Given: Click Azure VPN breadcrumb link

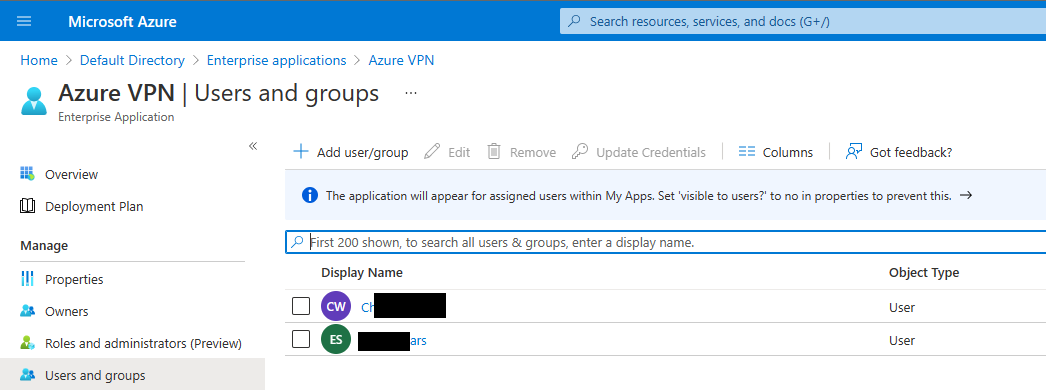Looking at the screenshot, I should [x=402, y=60].
